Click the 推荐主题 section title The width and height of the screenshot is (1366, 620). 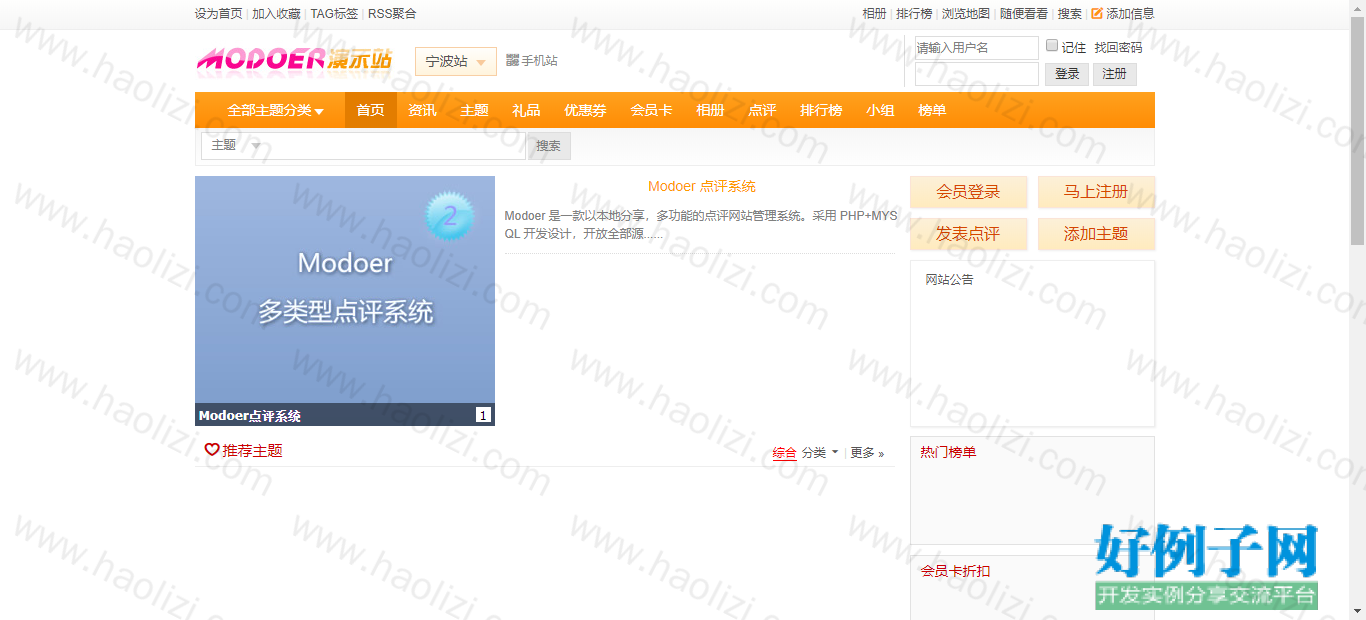[x=252, y=451]
